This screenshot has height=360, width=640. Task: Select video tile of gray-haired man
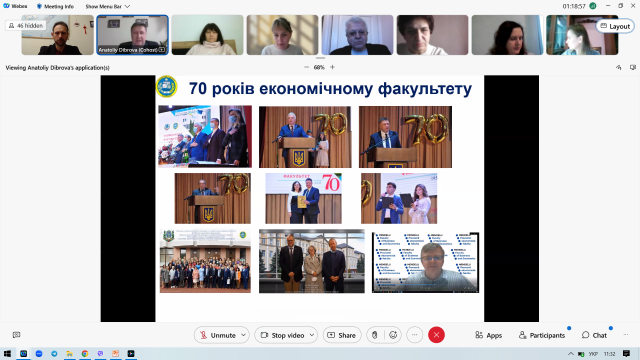pyautogui.click(x=358, y=35)
